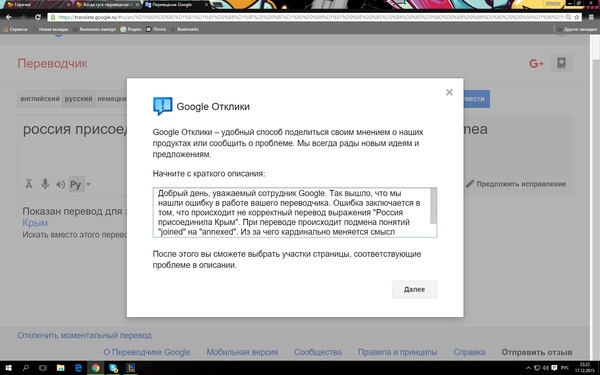This screenshot has width=600, height=375.
Task: Open the Выполнен импорт bookmarks folder
Action: [x=94, y=29]
